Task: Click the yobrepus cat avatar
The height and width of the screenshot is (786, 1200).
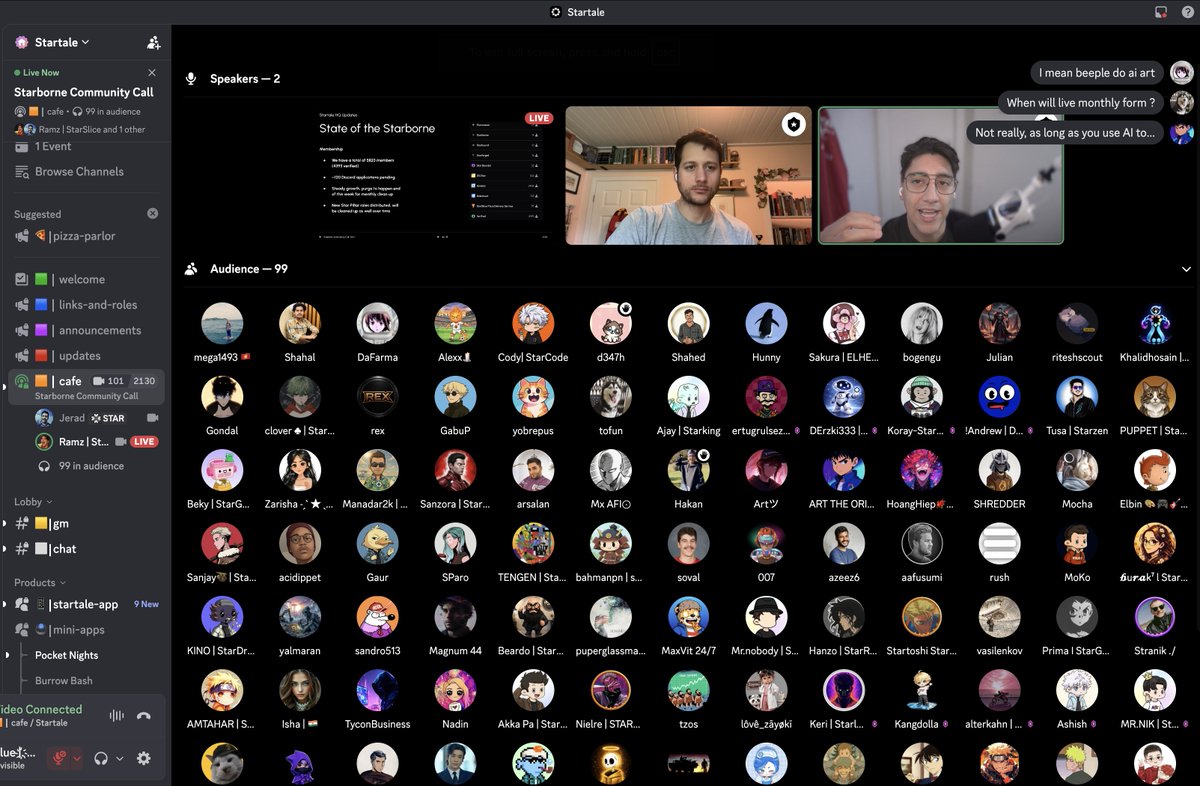Action: (x=533, y=397)
